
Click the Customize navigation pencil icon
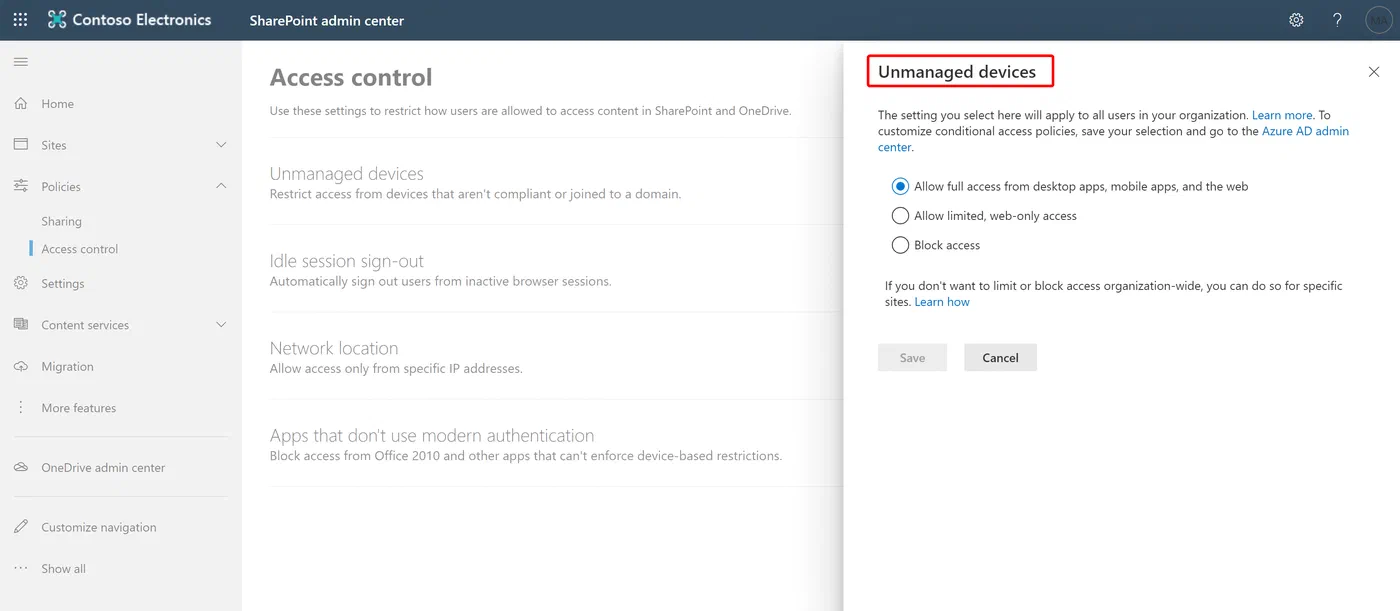[x=21, y=527]
